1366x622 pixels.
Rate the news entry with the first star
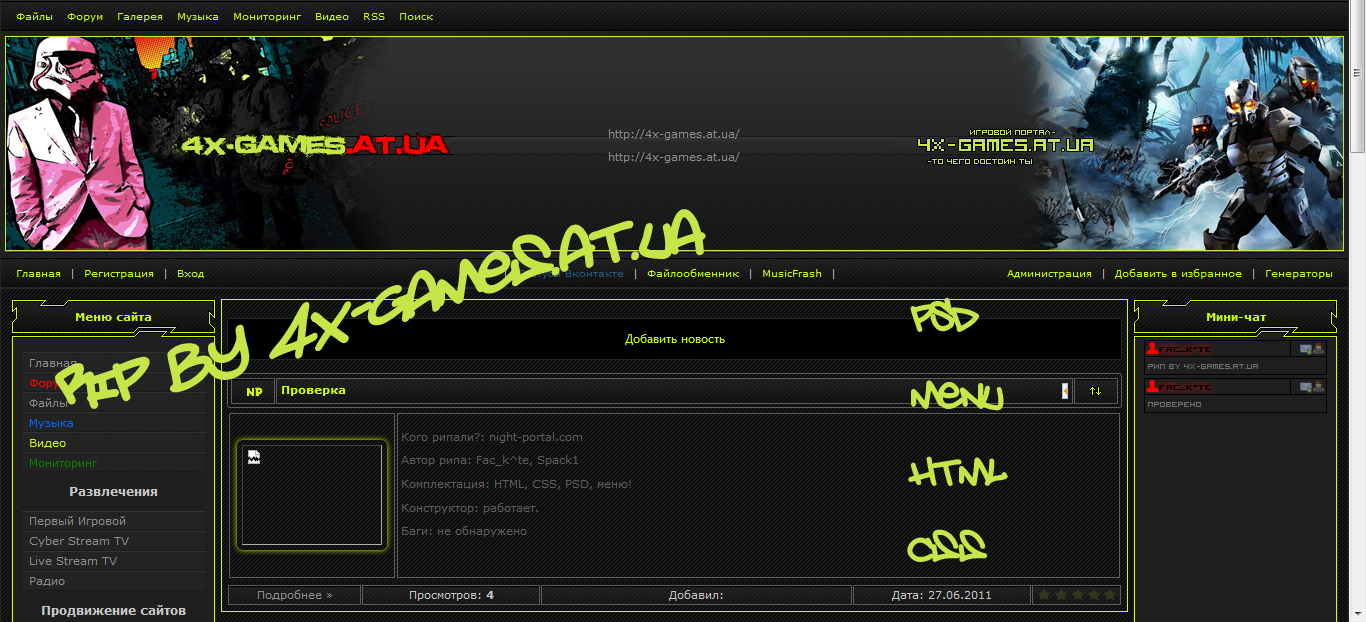point(1044,595)
